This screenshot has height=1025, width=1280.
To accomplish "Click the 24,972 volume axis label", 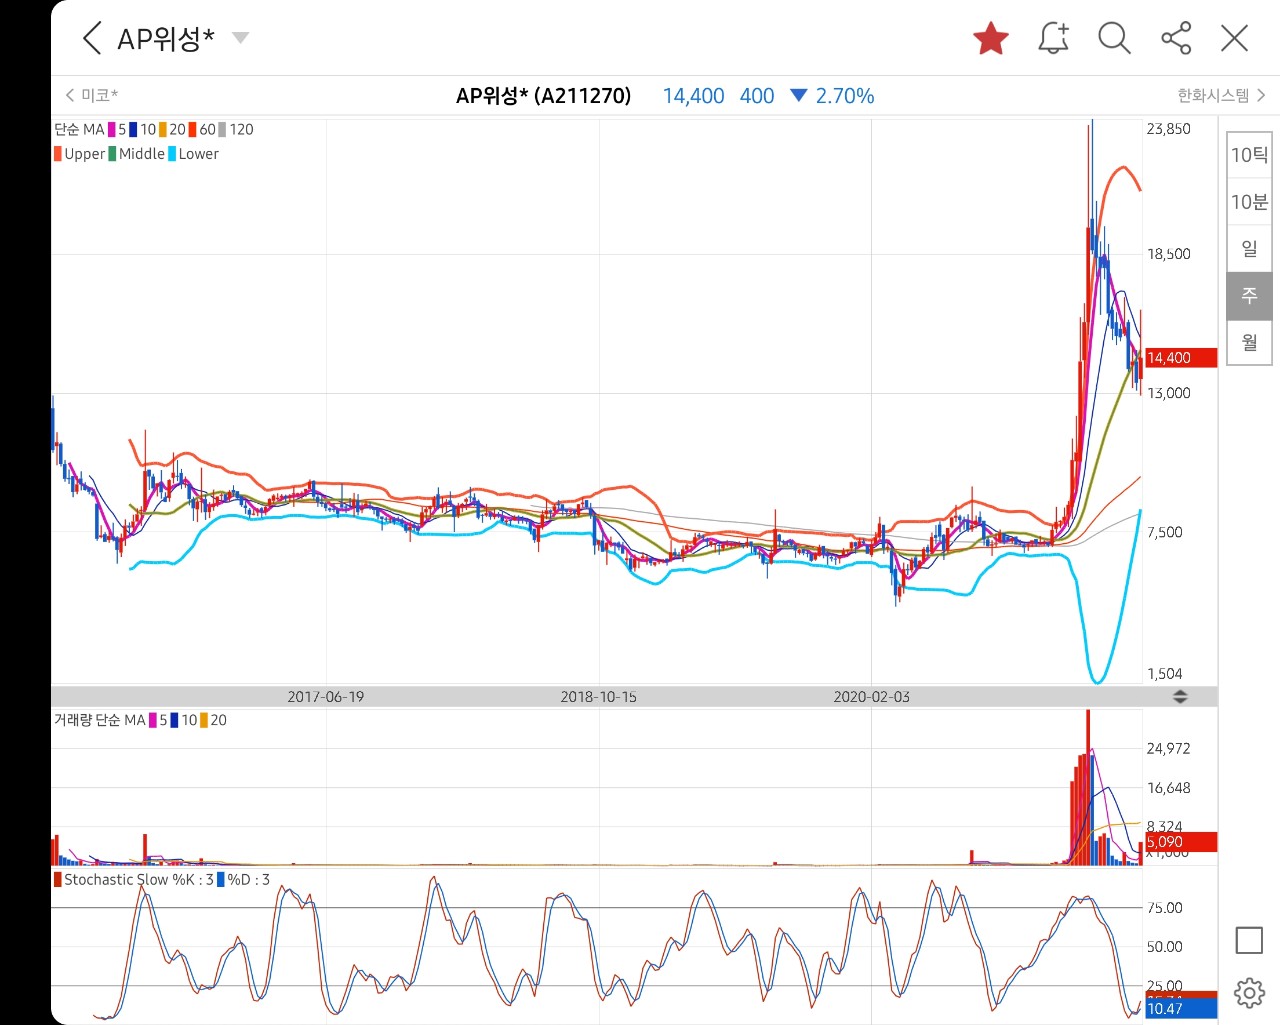I will click(x=1168, y=749).
